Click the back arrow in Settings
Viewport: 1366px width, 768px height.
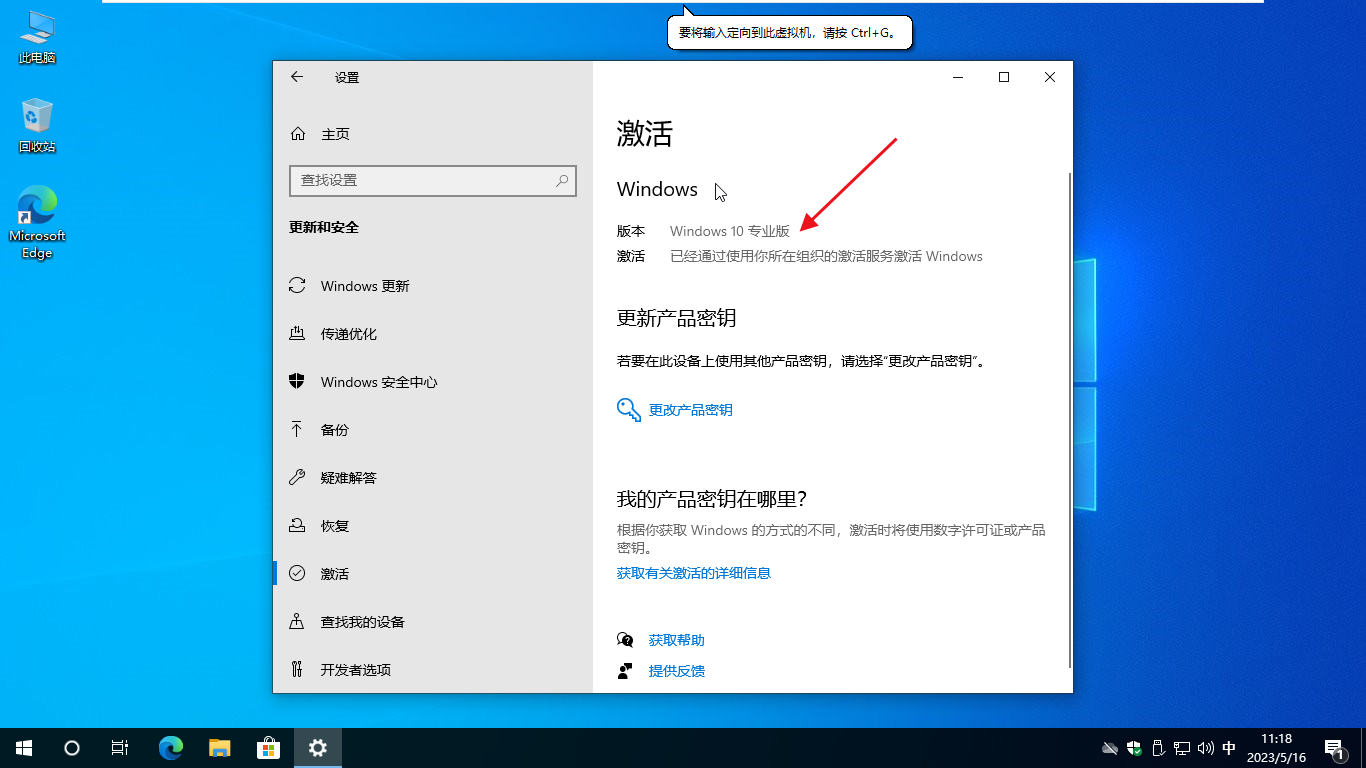pyautogui.click(x=297, y=77)
